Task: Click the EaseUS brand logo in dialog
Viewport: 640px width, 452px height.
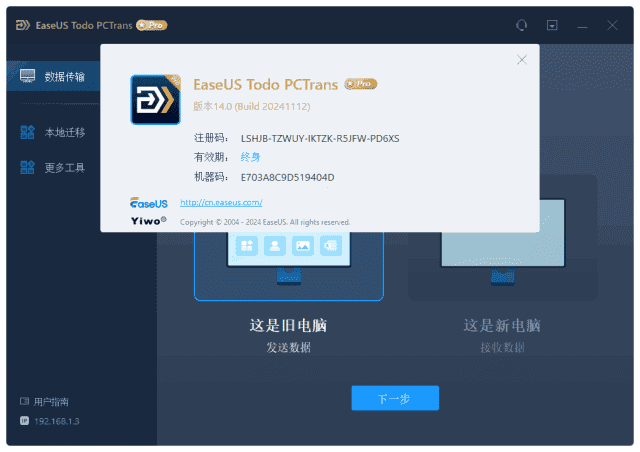Action: click(x=149, y=202)
